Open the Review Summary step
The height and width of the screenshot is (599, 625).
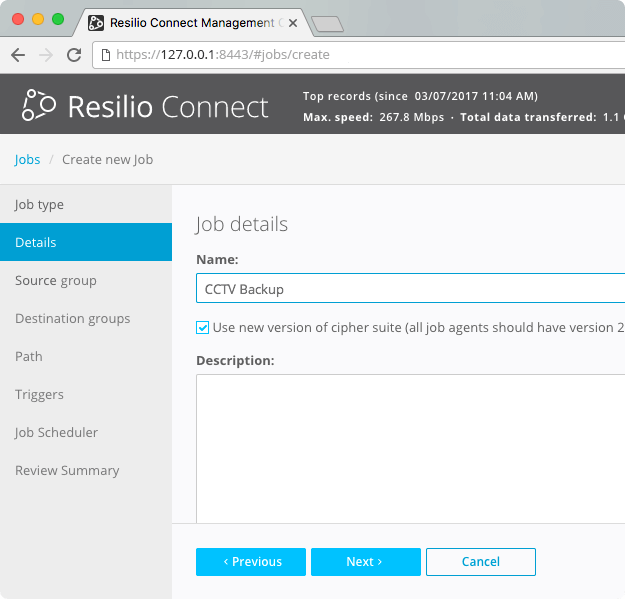(x=86, y=470)
